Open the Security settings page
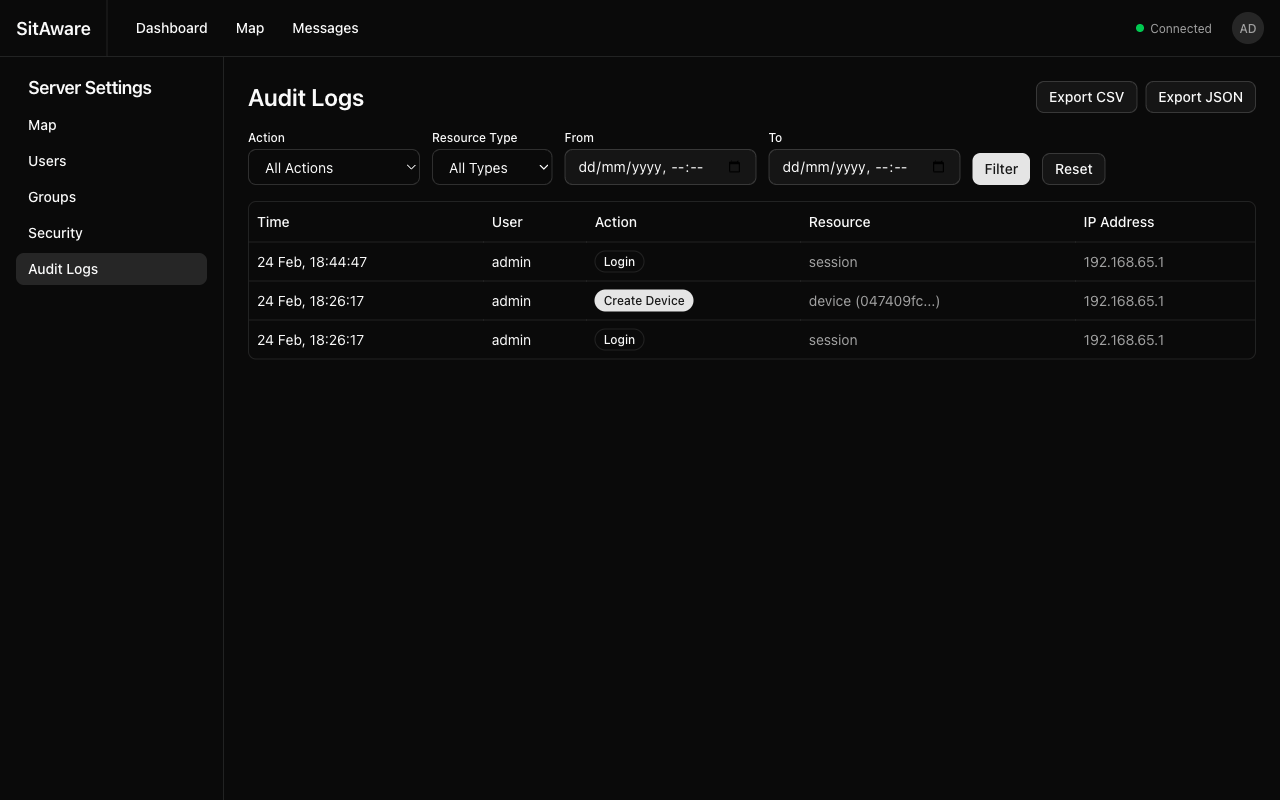The width and height of the screenshot is (1280, 800). click(x=55, y=232)
